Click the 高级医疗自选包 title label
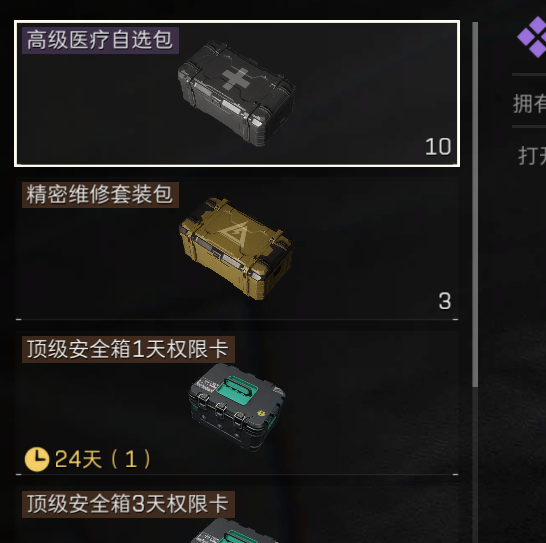 pyautogui.click(x=100, y=40)
